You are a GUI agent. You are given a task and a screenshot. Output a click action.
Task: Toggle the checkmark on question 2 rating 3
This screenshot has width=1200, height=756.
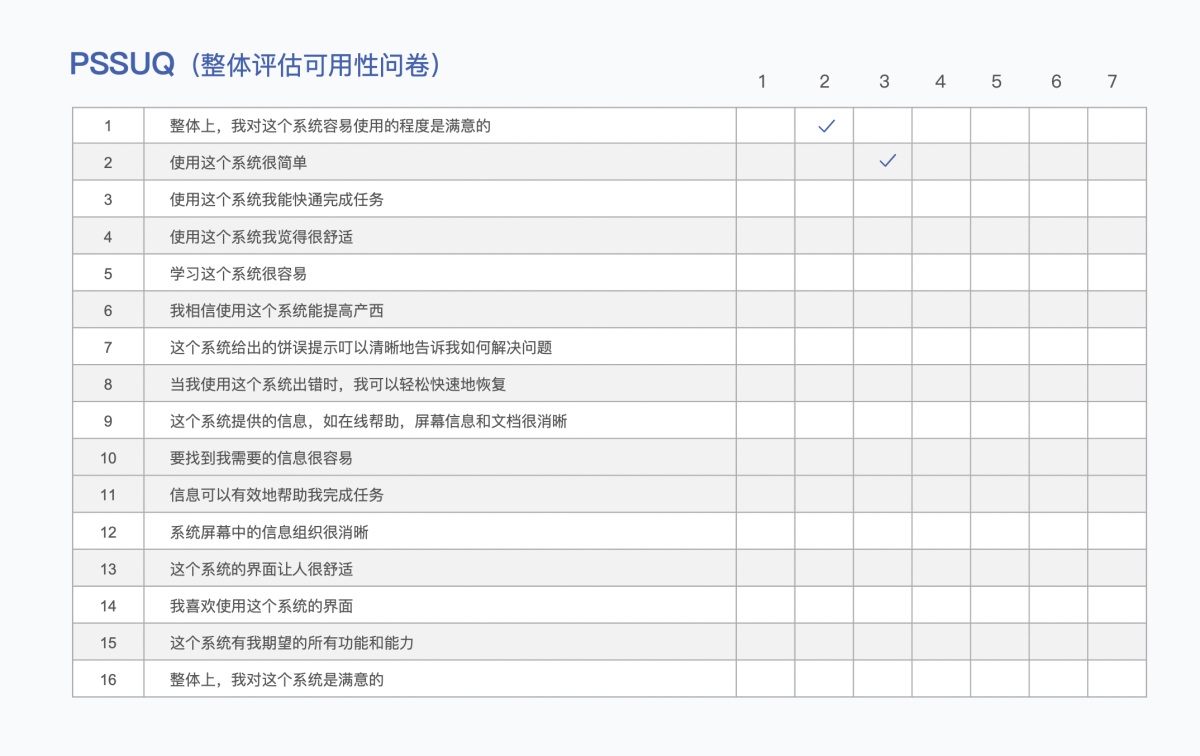click(884, 161)
